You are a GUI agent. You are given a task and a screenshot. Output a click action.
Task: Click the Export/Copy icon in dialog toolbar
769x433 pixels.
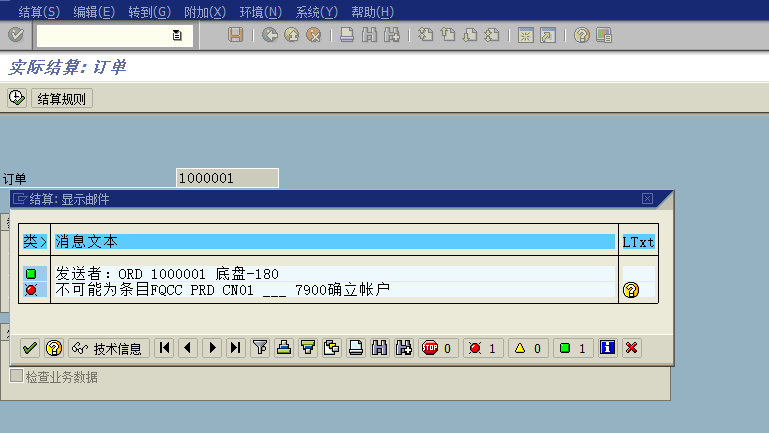coord(332,348)
